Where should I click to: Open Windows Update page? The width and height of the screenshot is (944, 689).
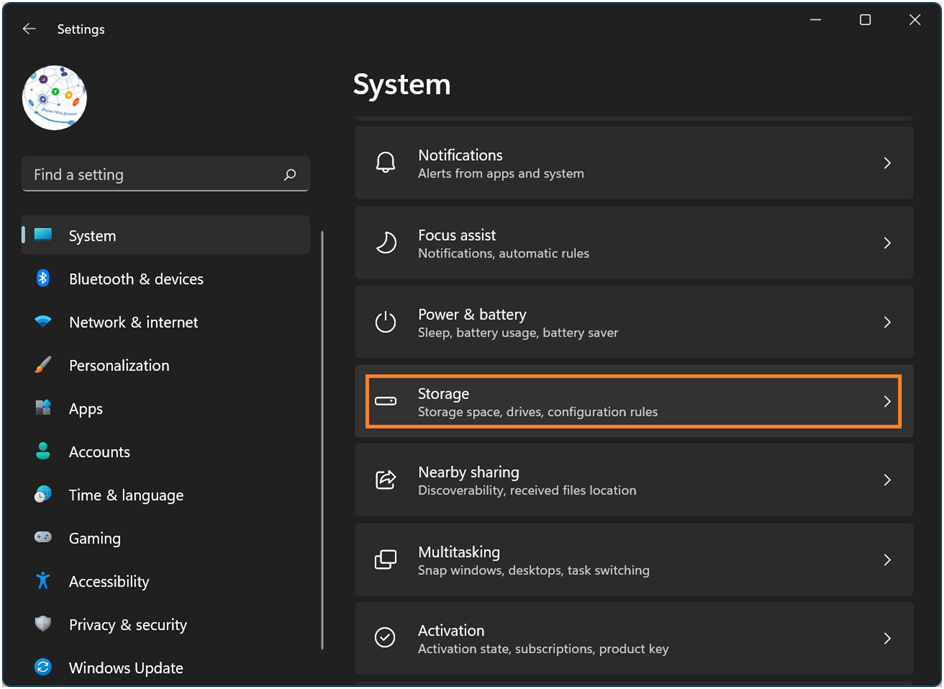pyautogui.click(x=166, y=667)
